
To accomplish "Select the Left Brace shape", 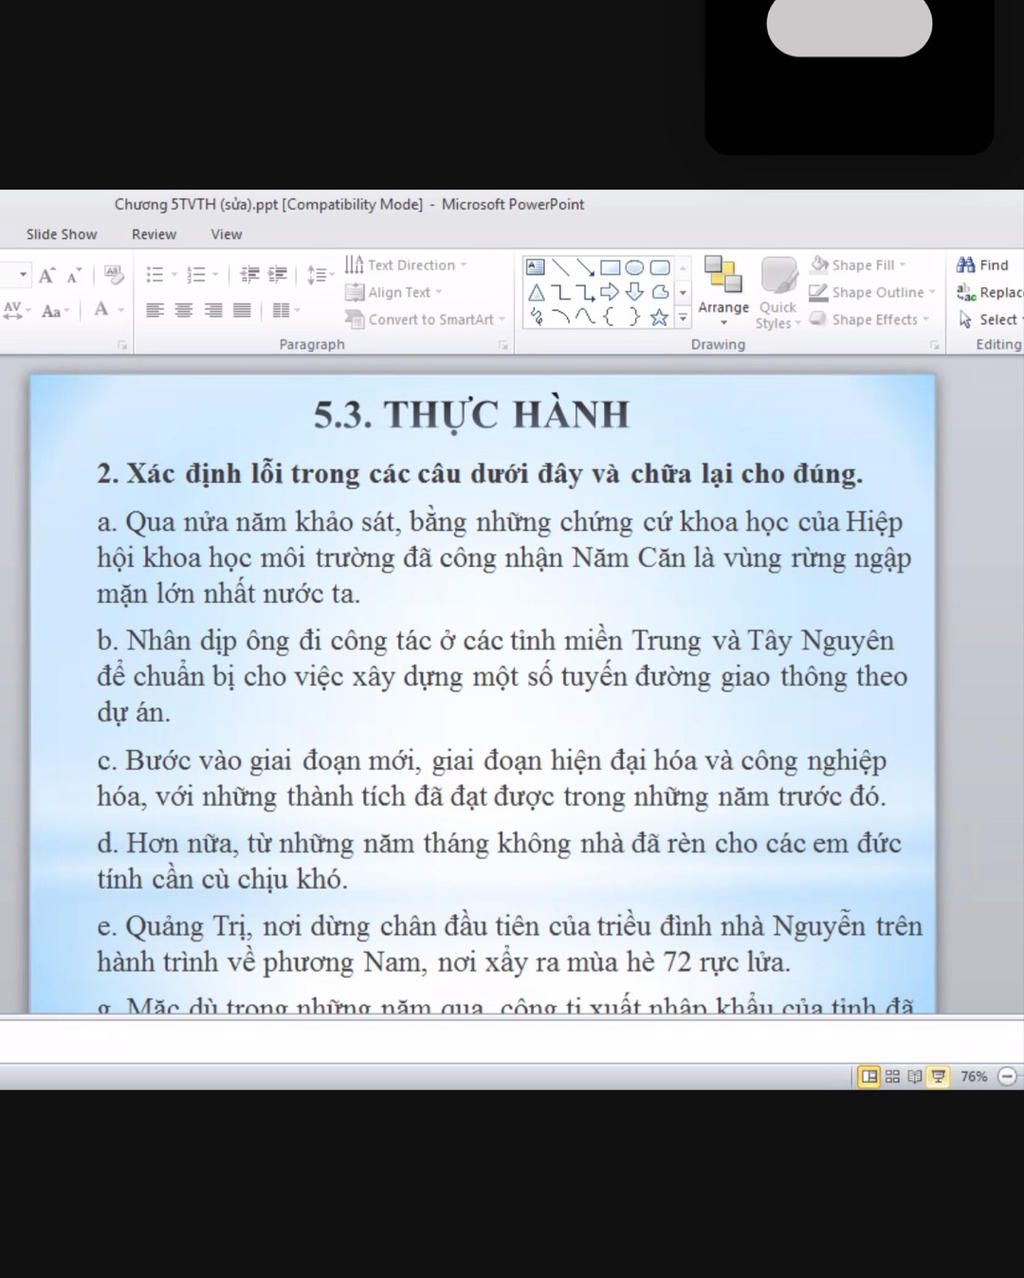I will tap(610, 317).
